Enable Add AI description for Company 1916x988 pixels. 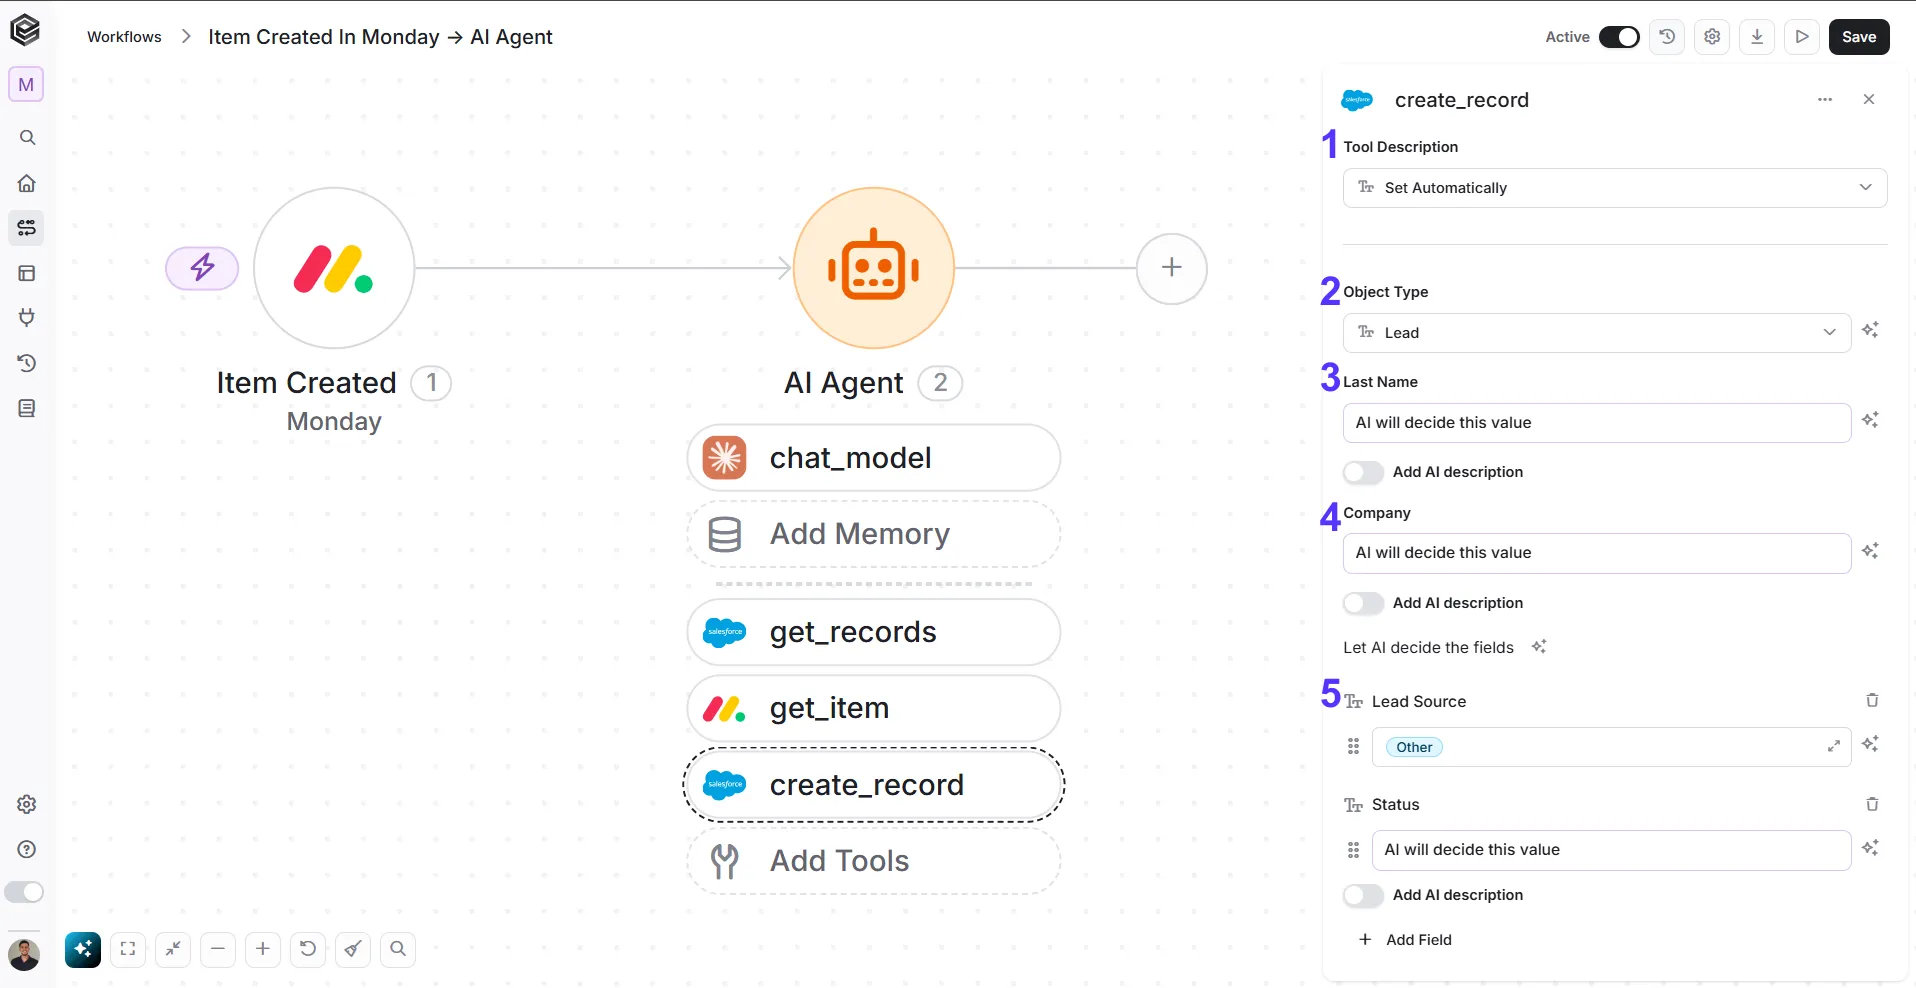coord(1363,603)
